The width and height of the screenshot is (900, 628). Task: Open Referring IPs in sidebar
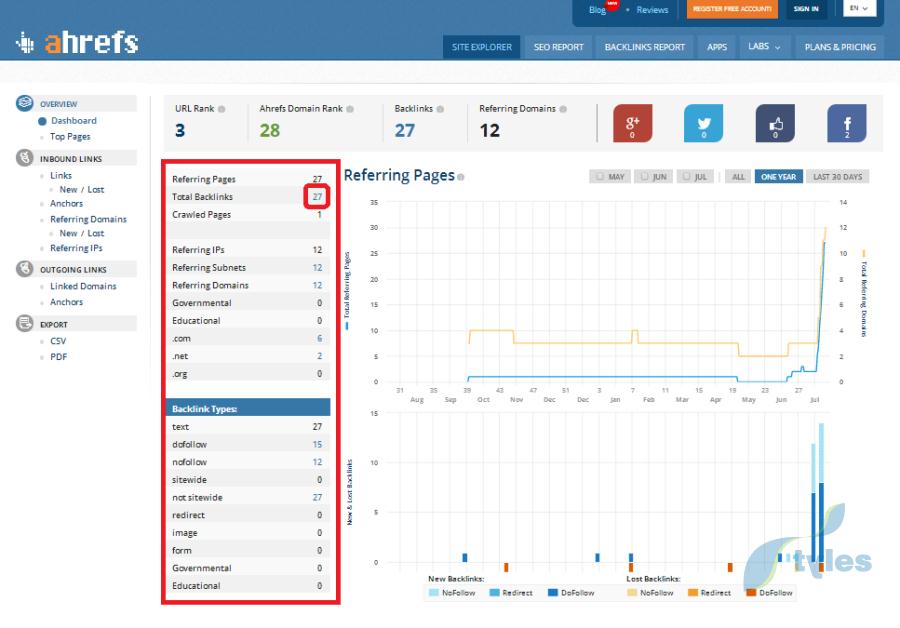tap(76, 248)
